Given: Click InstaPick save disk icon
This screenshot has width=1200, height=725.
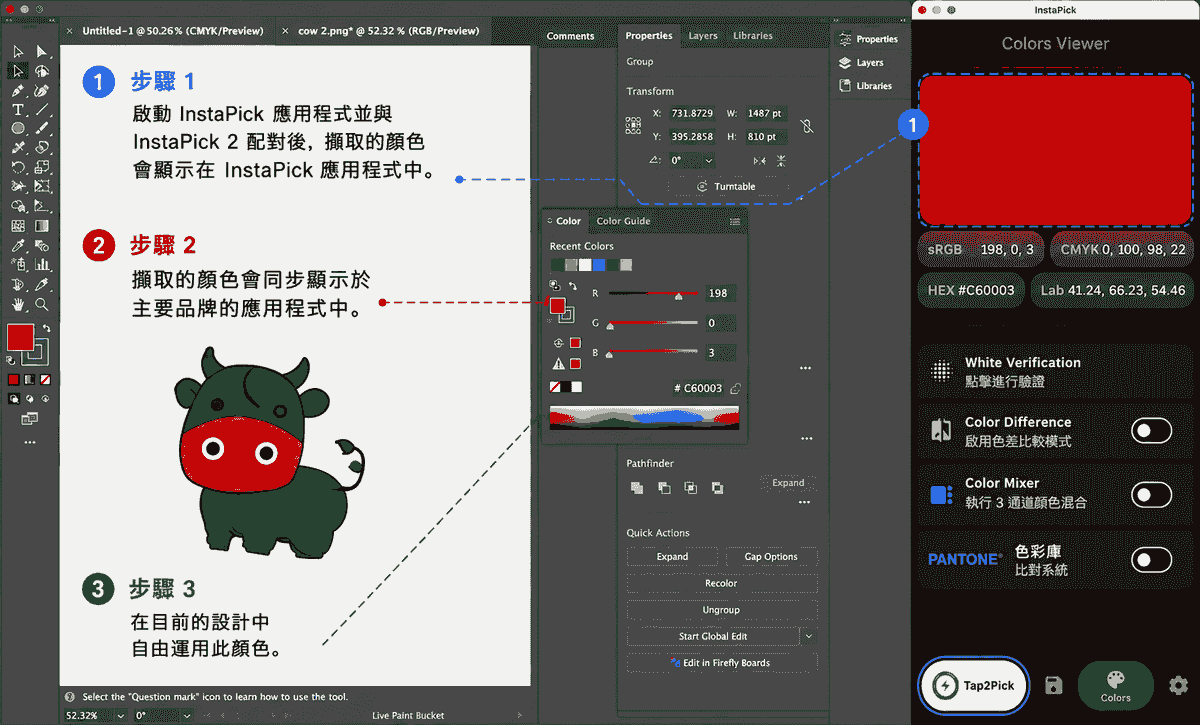Looking at the screenshot, I should point(1053,685).
